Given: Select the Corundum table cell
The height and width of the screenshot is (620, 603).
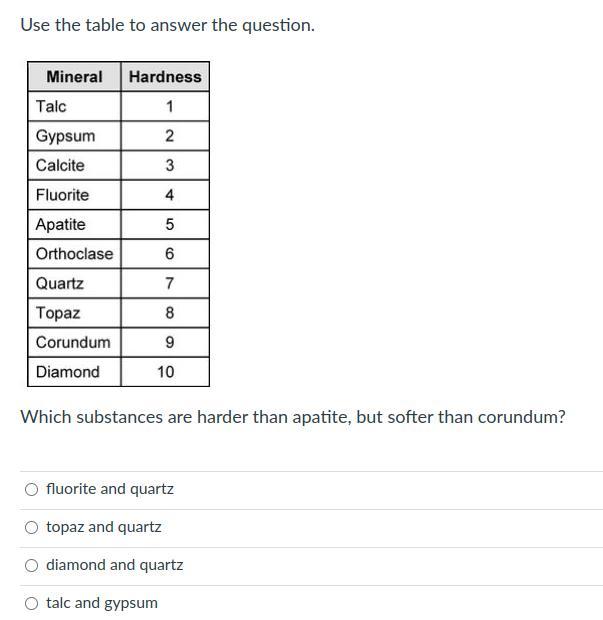Looking at the screenshot, I should click(73, 342).
